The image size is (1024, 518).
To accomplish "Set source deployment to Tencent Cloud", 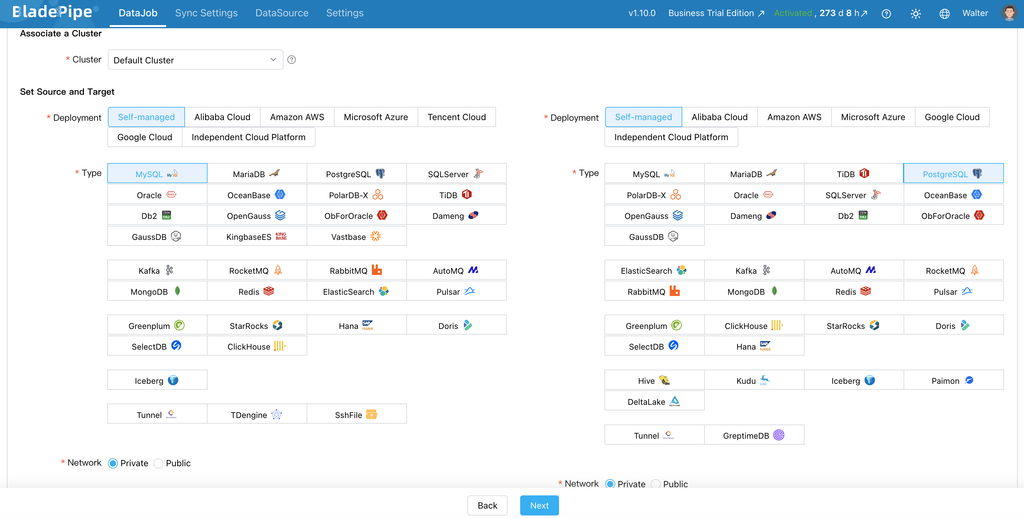I will pos(457,117).
